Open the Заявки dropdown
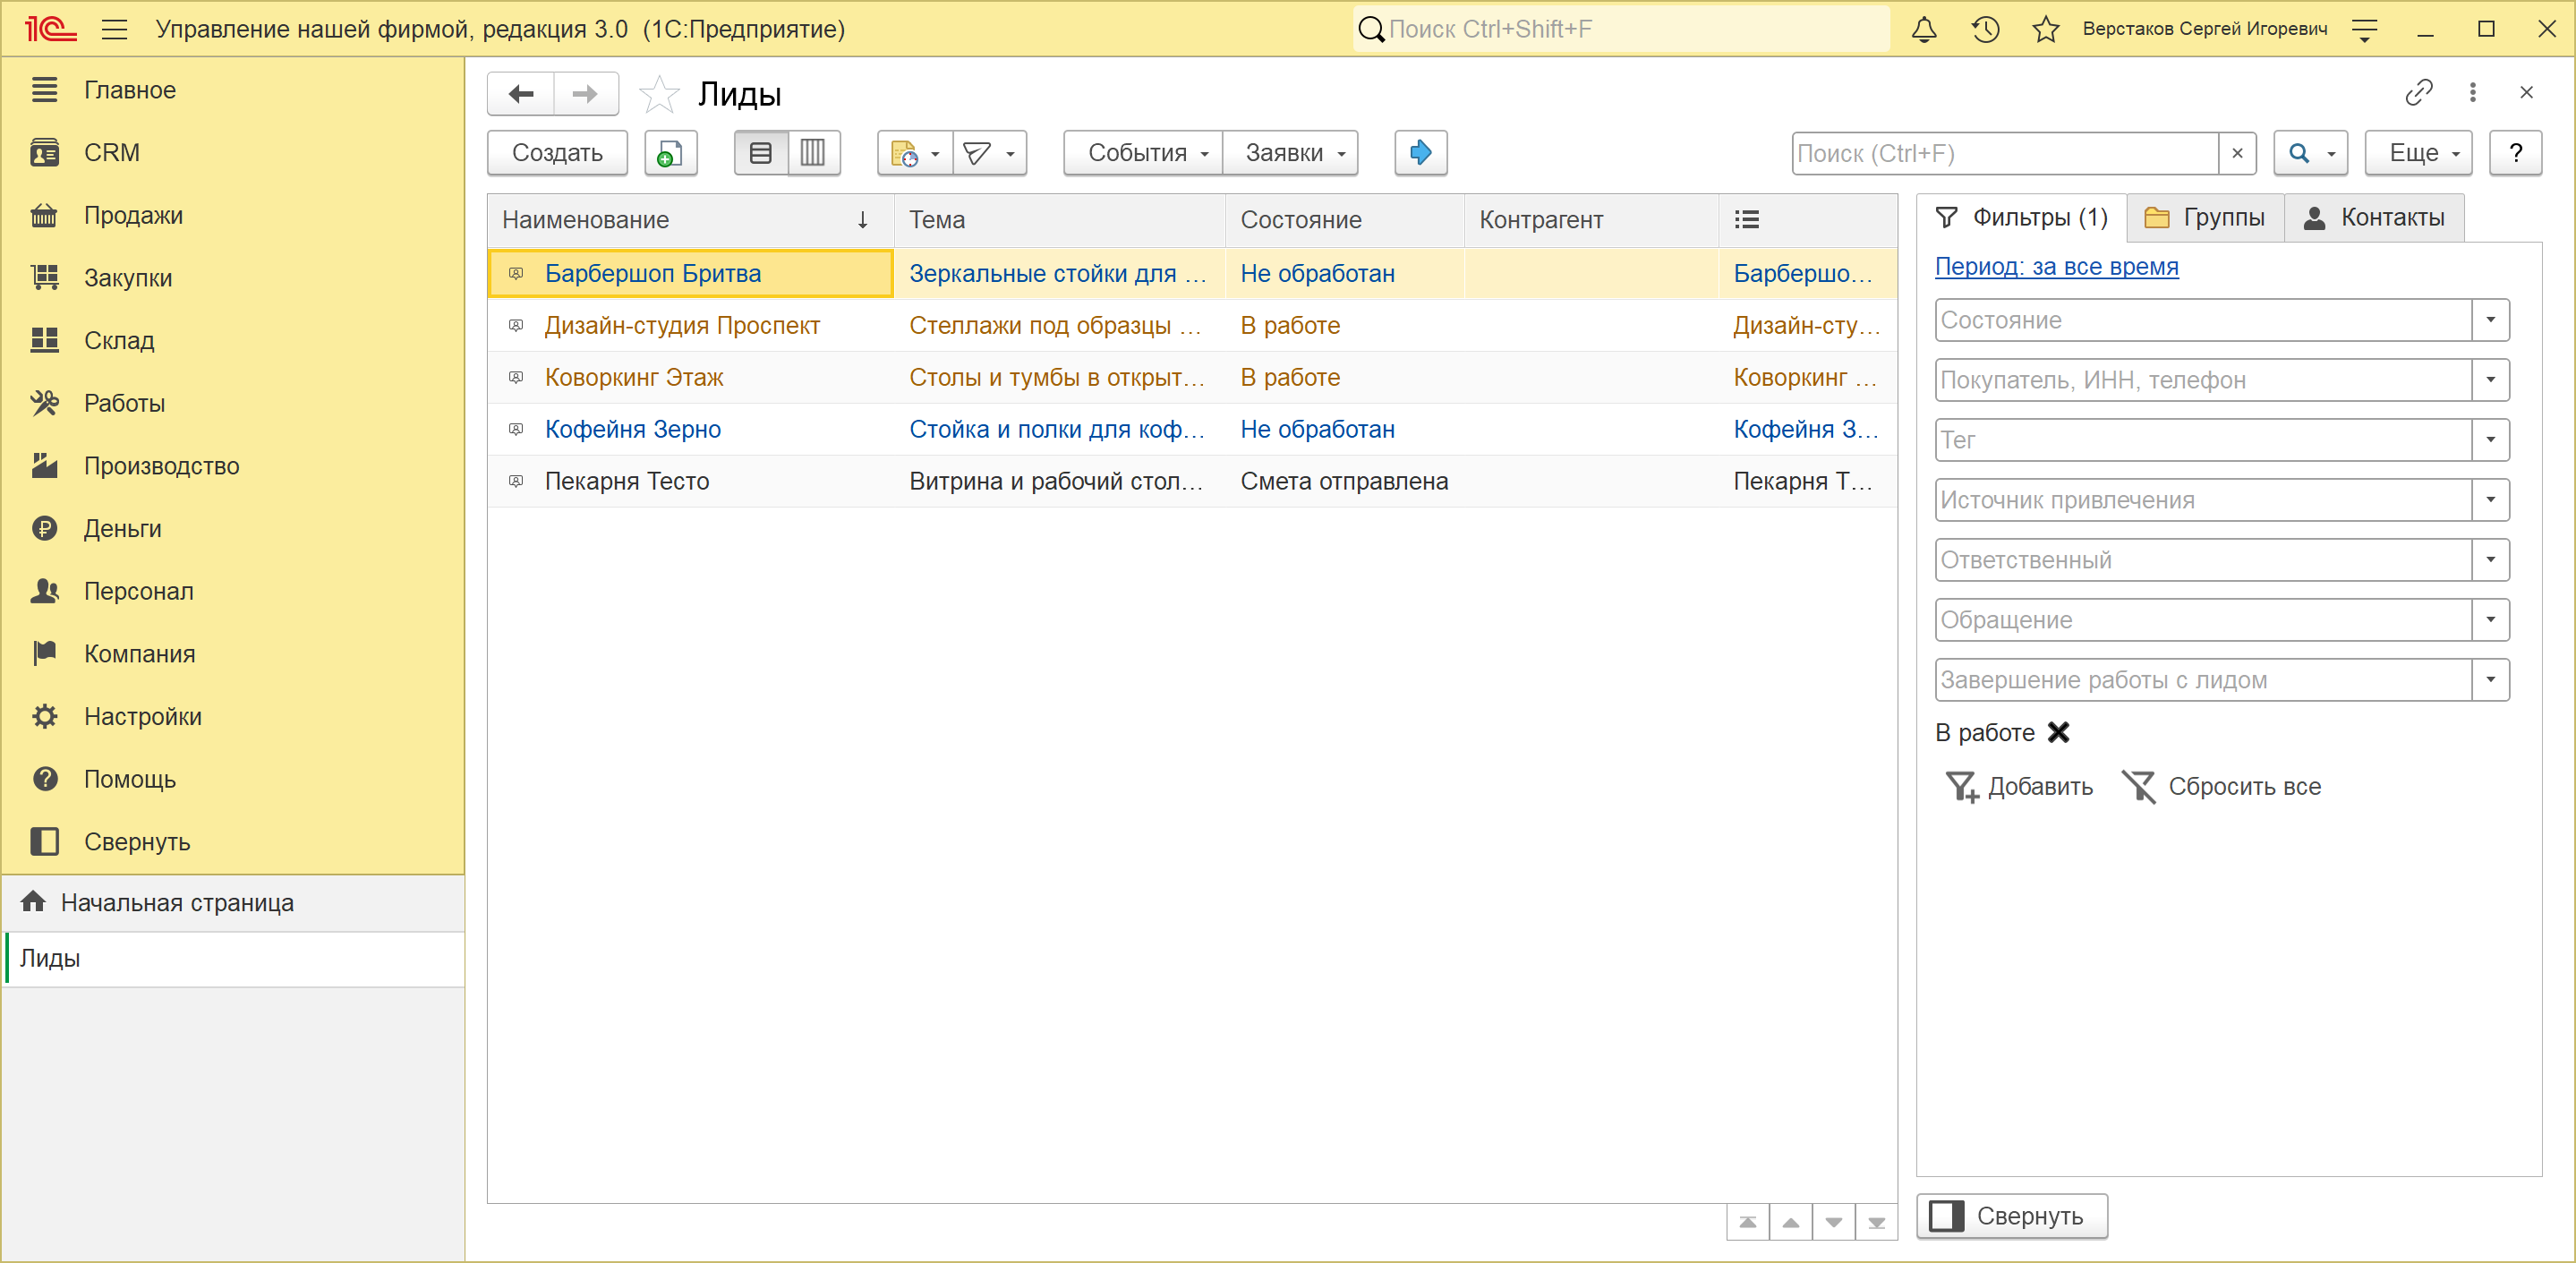Image resolution: width=2576 pixels, height=1263 pixels. [x=1290, y=153]
